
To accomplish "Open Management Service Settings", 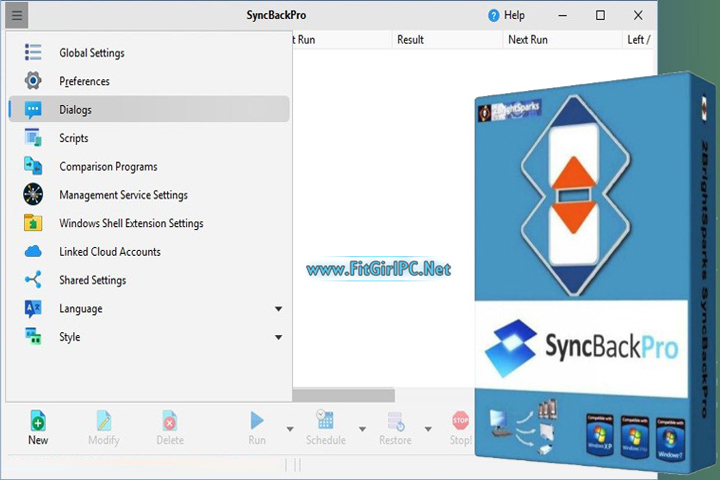I will (x=123, y=195).
